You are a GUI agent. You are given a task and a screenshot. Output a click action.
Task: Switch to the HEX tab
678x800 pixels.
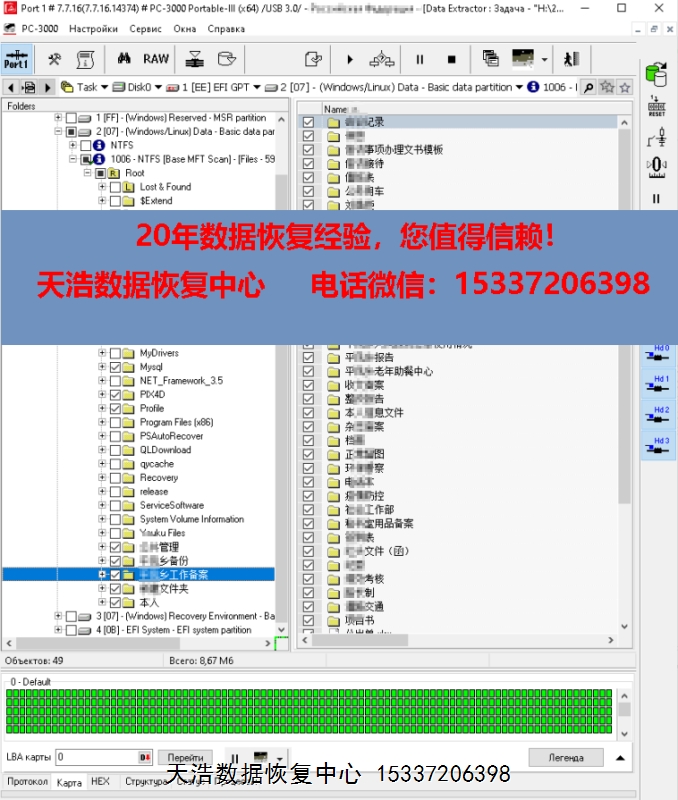click(x=100, y=782)
